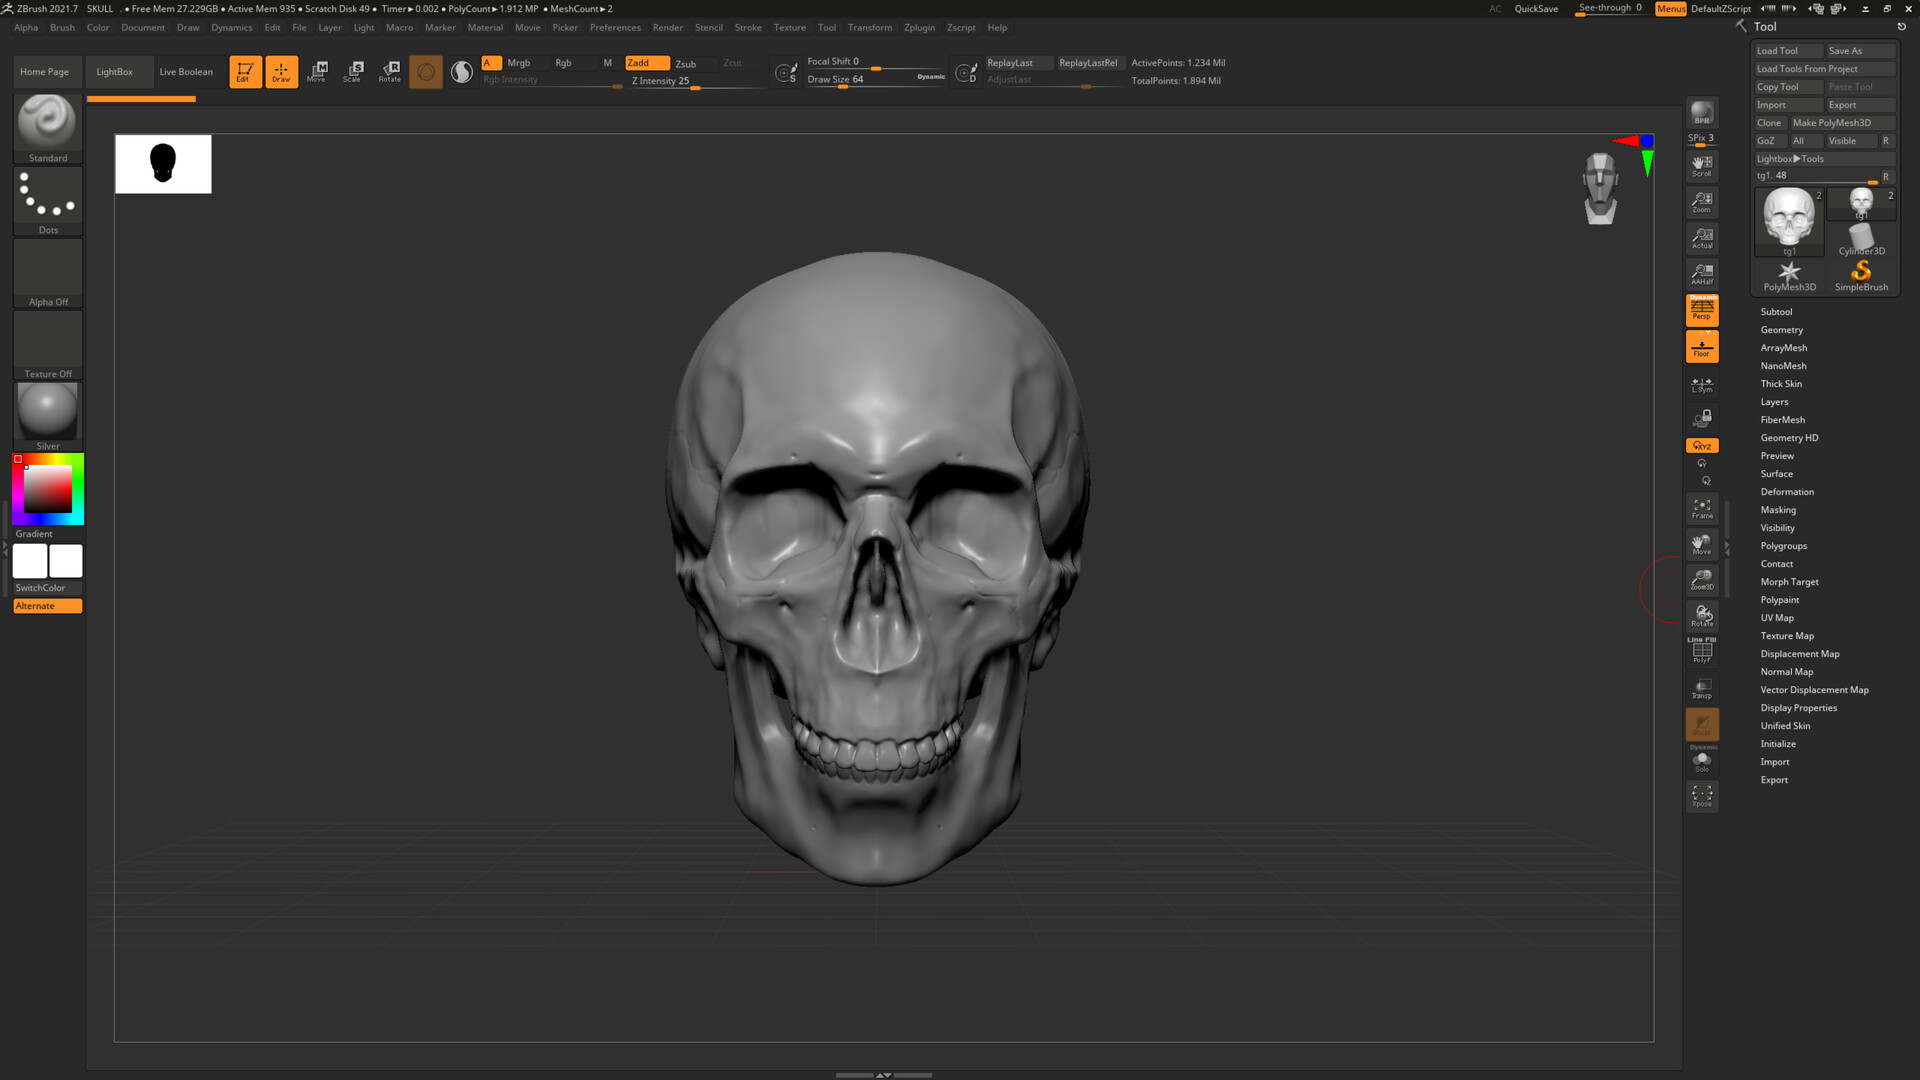Image resolution: width=1920 pixels, height=1080 pixels.
Task: Toggle Persp perspective mode
Action: [1702, 309]
